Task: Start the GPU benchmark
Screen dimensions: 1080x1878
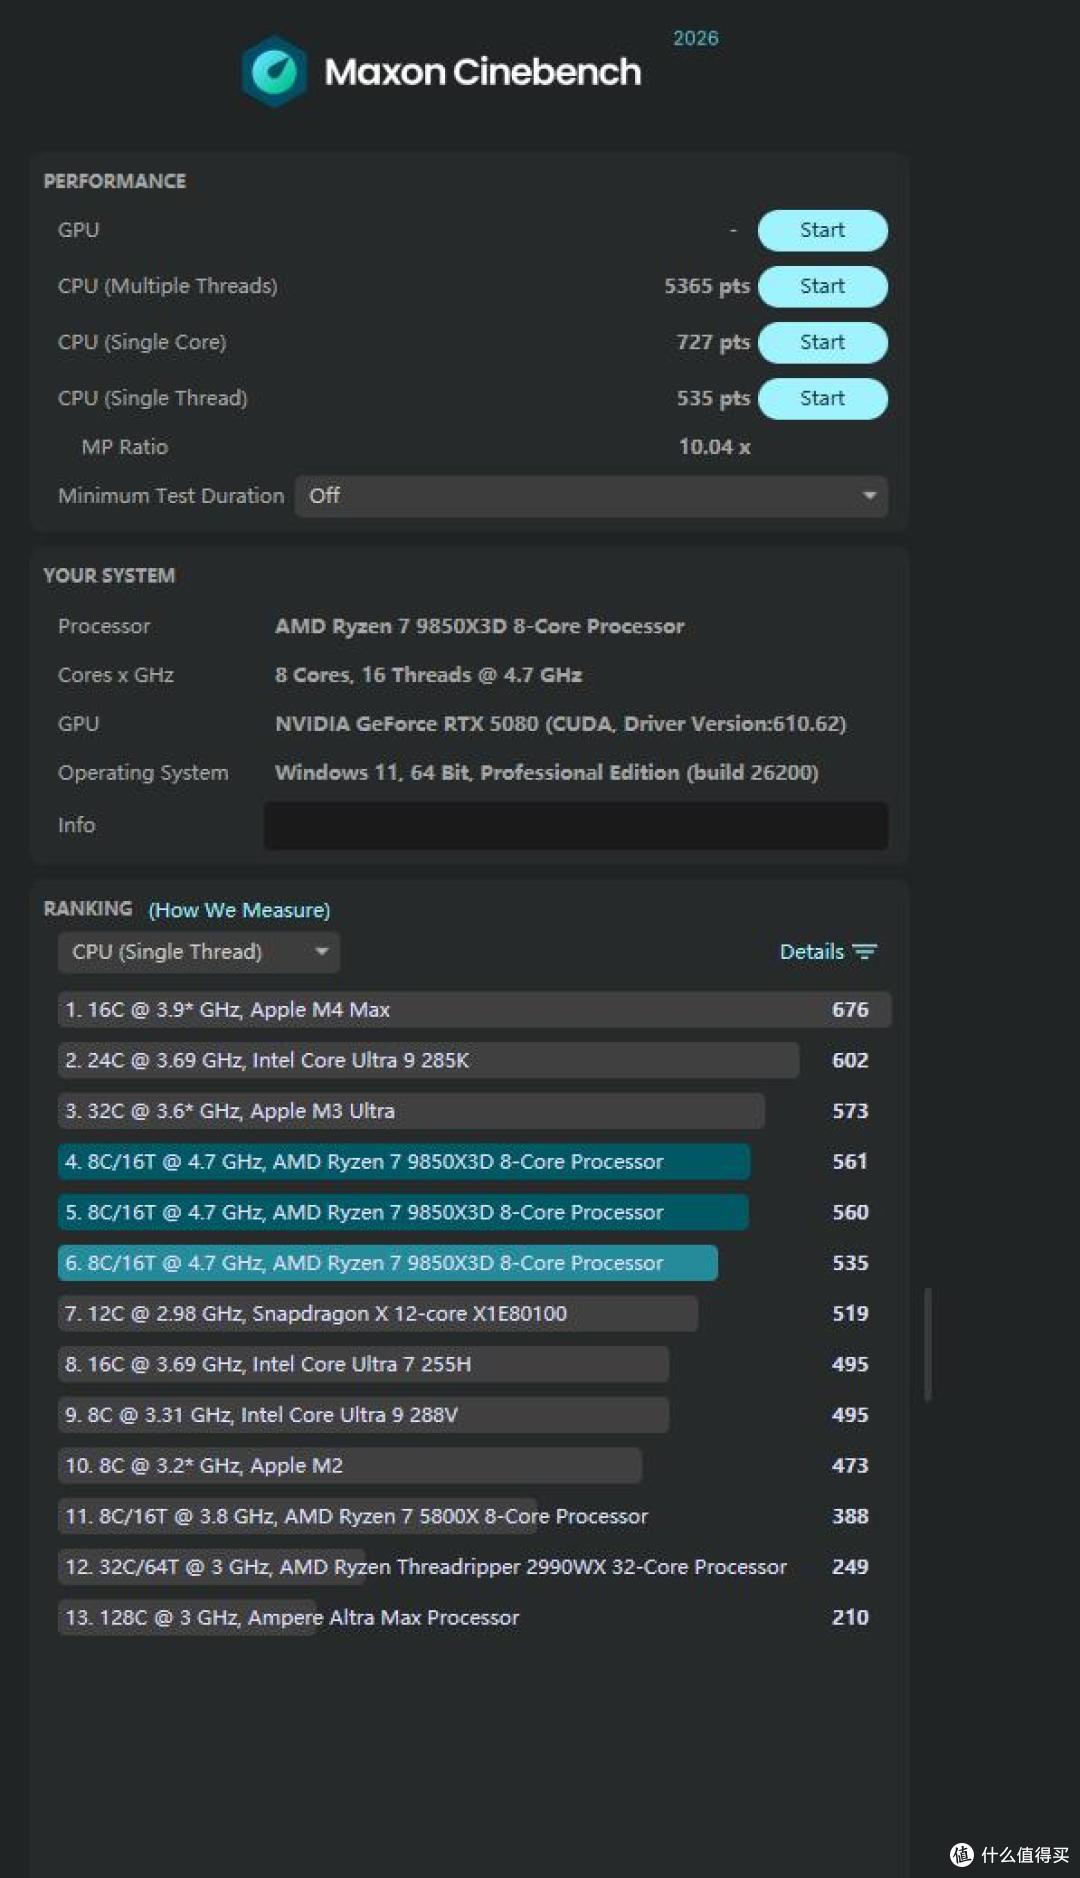Action: 822,230
